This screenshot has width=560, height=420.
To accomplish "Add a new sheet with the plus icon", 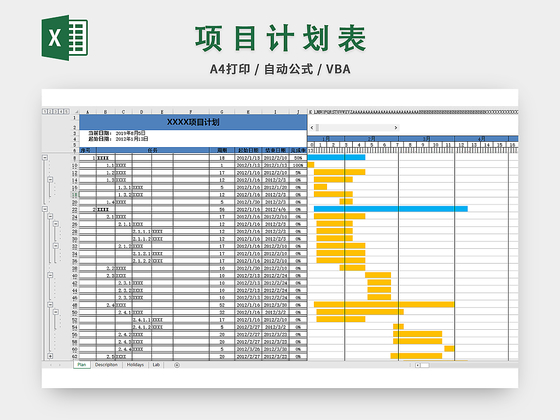I will pyautogui.click(x=177, y=365).
